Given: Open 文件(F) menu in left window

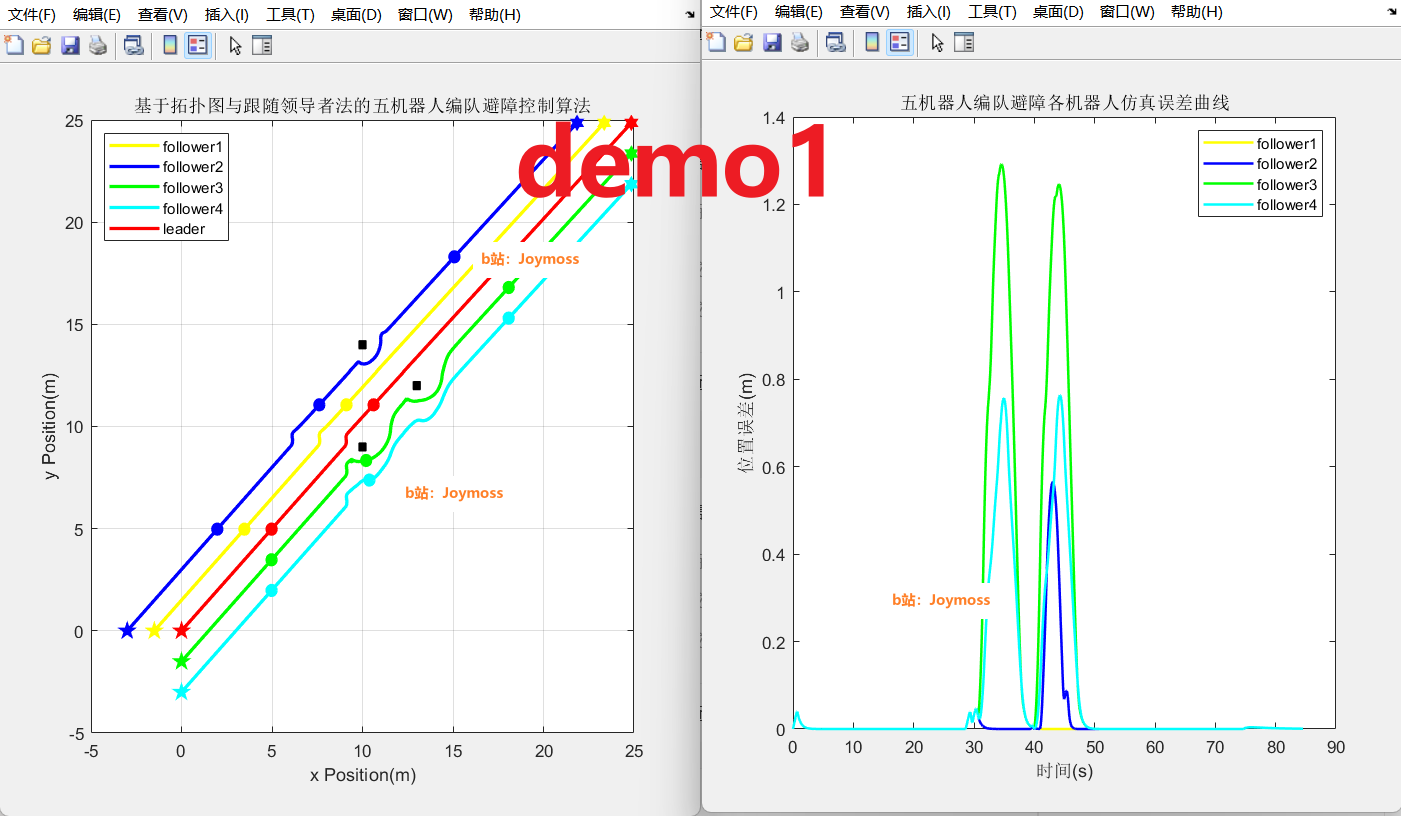Looking at the screenshot, I should [32, 15].
